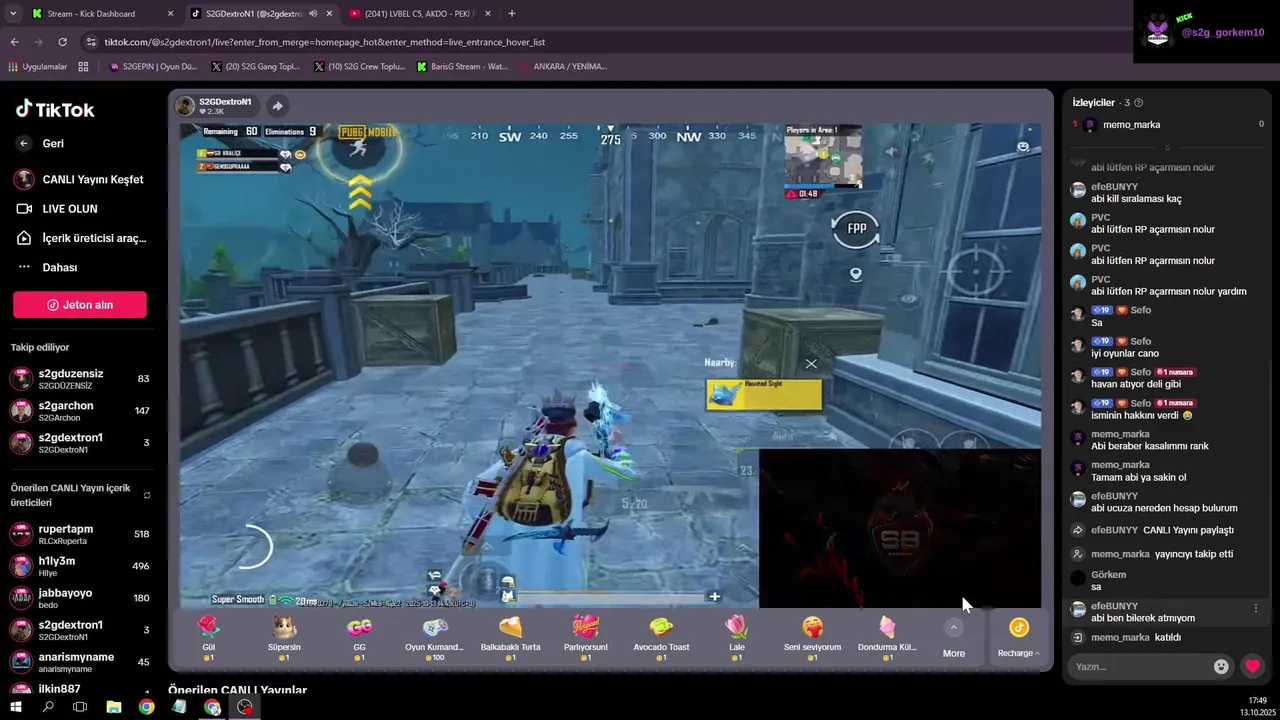Send the Lale tulip gift
Viewport: 1280px width, 720px height.
click(x=737, y=637)
